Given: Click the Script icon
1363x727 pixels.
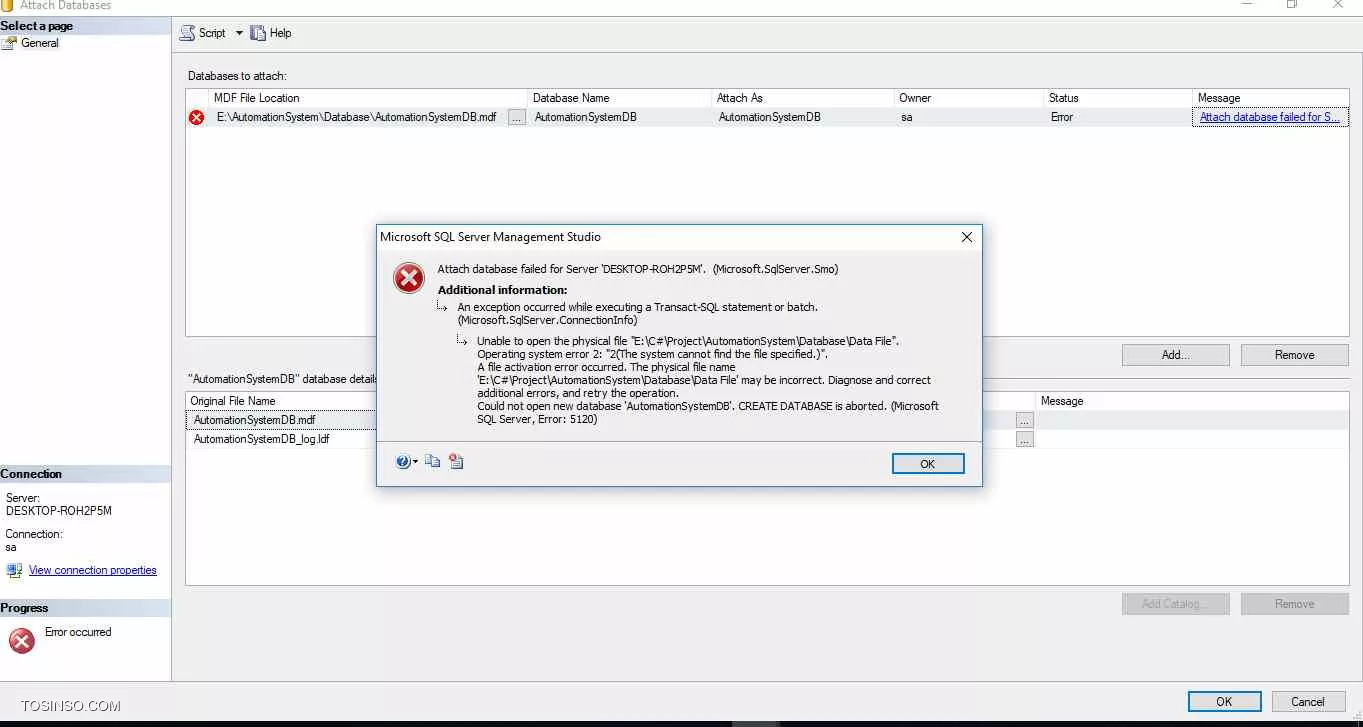Looking at the screenshot, I should (x=187, y=33).
